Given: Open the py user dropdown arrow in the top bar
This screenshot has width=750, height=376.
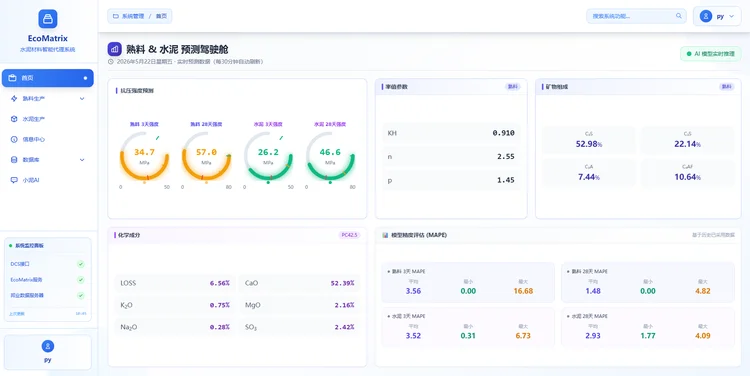Looking at the screenshot, I should pyautogui.click(x=731, y=16).
